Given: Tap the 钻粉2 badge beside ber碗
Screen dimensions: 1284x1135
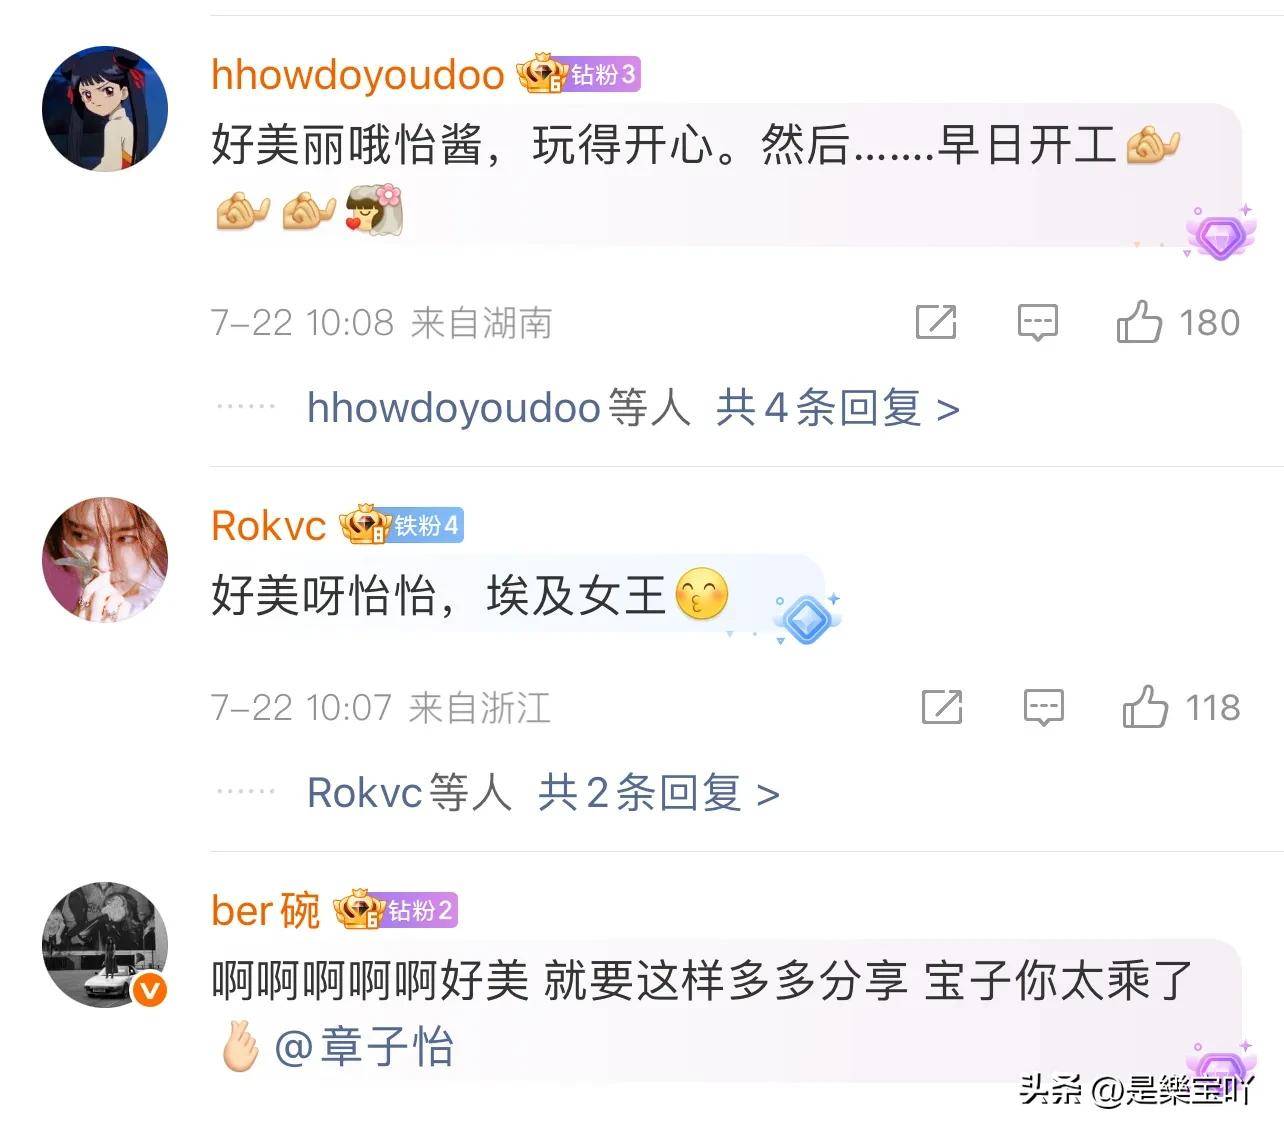Looking at the screenshot, I should [396, 910].
